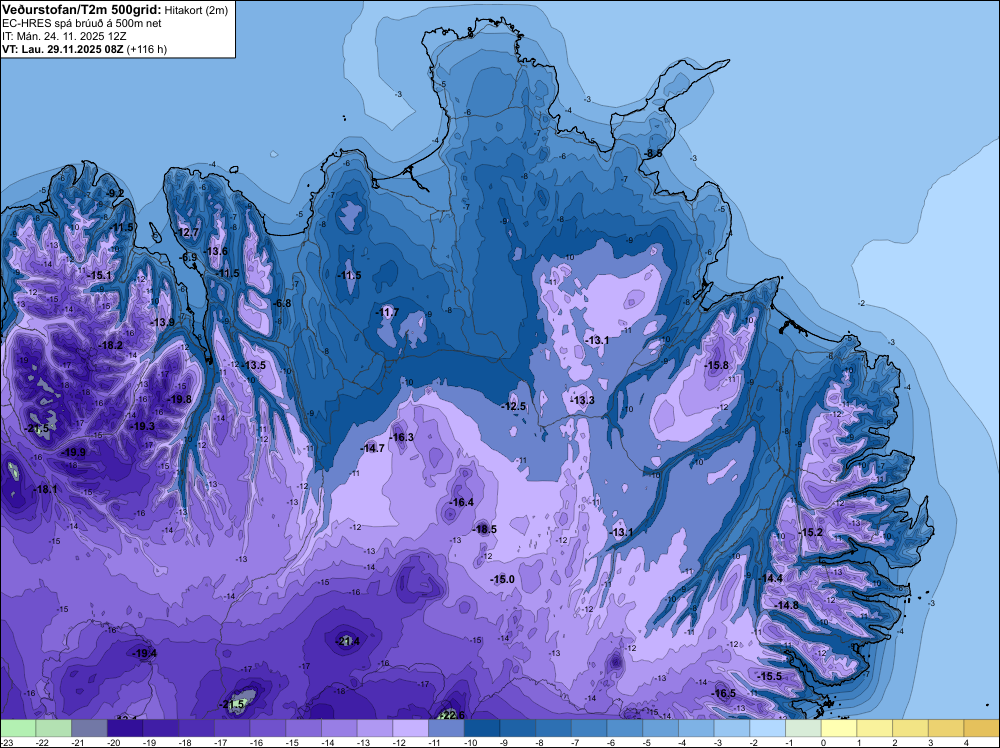The width and height of the screenshot is (1000, 748).
Task: Select the -12.7 temperature value
Action: [188, 232]
